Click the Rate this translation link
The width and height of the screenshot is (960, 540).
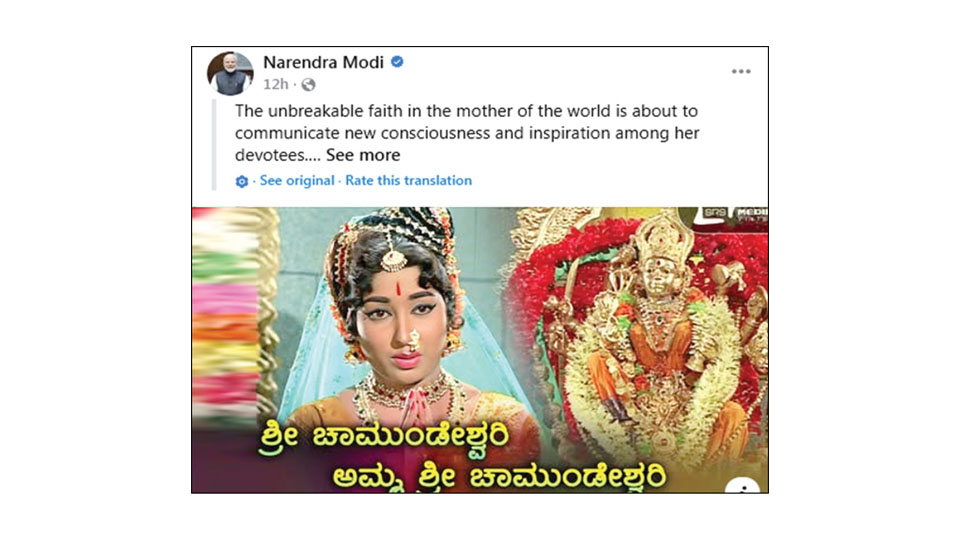pos(408,181)
